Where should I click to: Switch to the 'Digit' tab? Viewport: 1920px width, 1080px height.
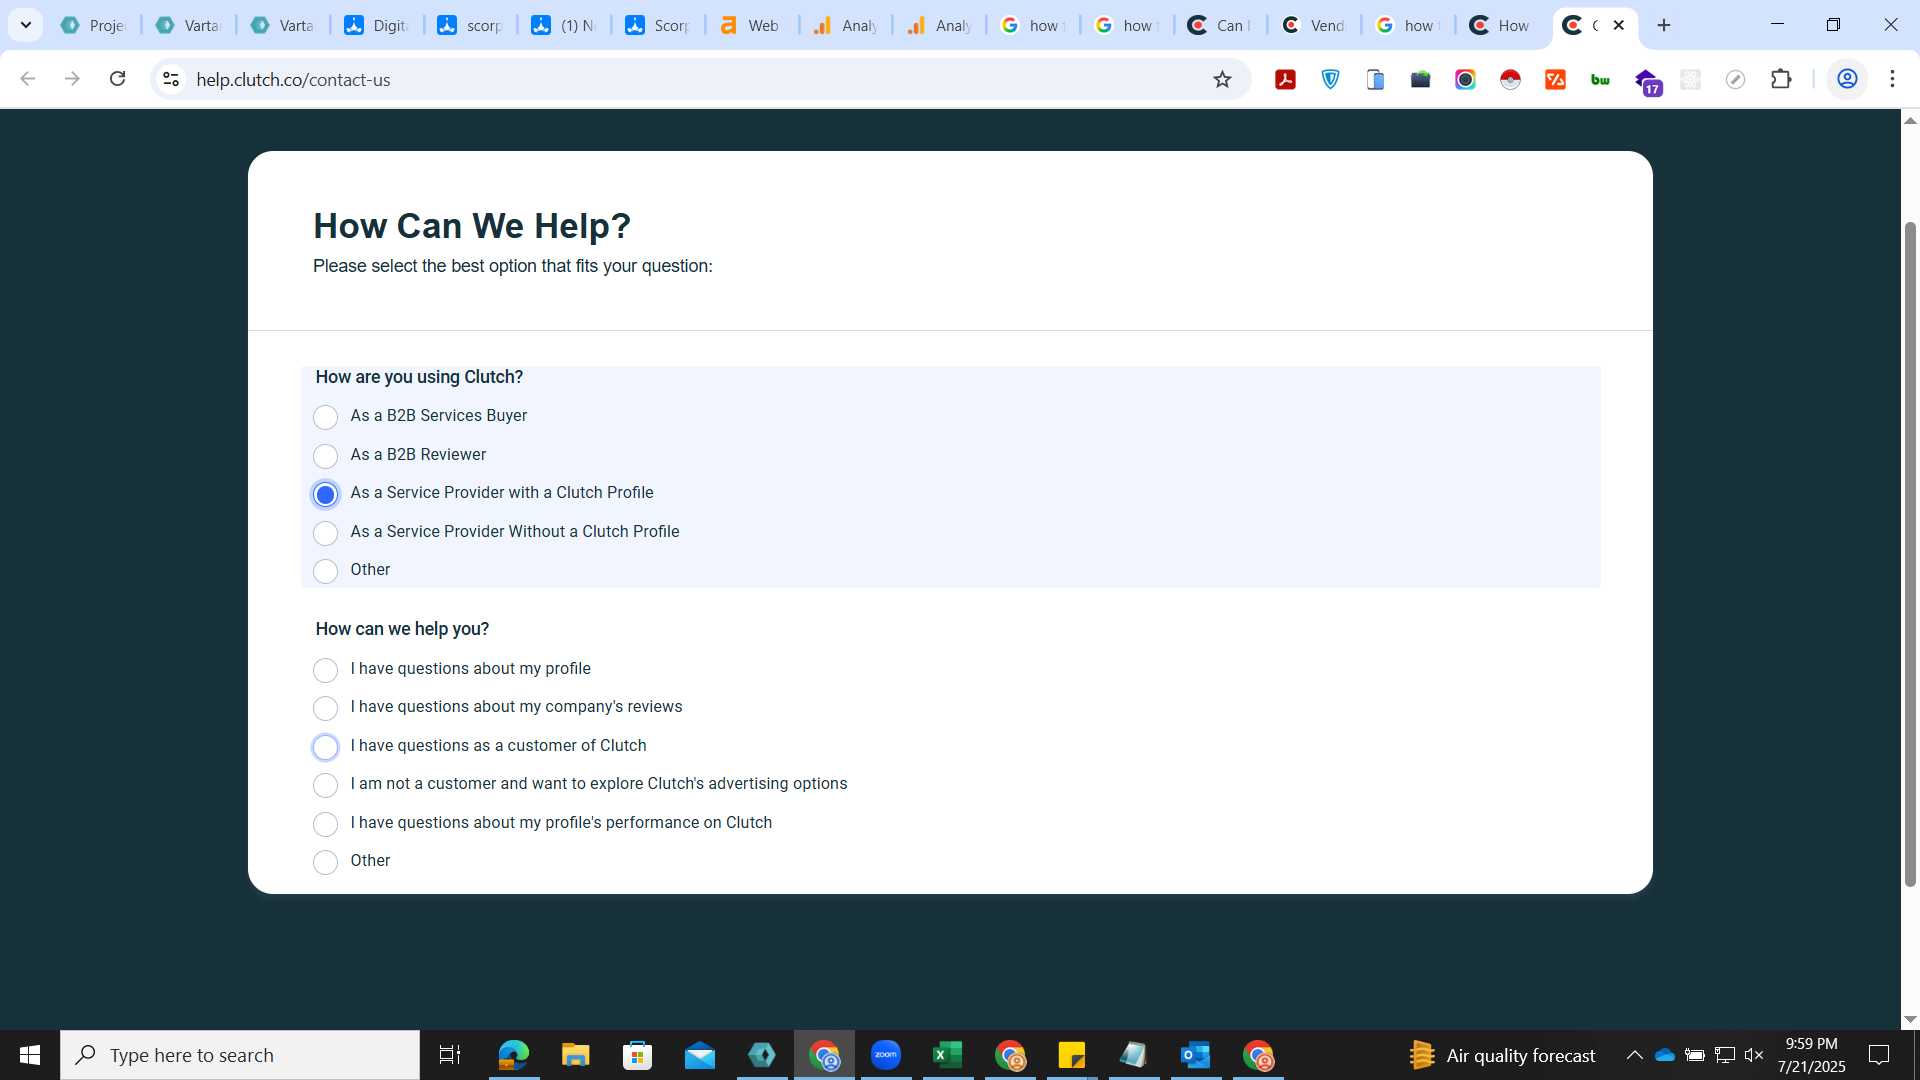[x=377, y=25]
